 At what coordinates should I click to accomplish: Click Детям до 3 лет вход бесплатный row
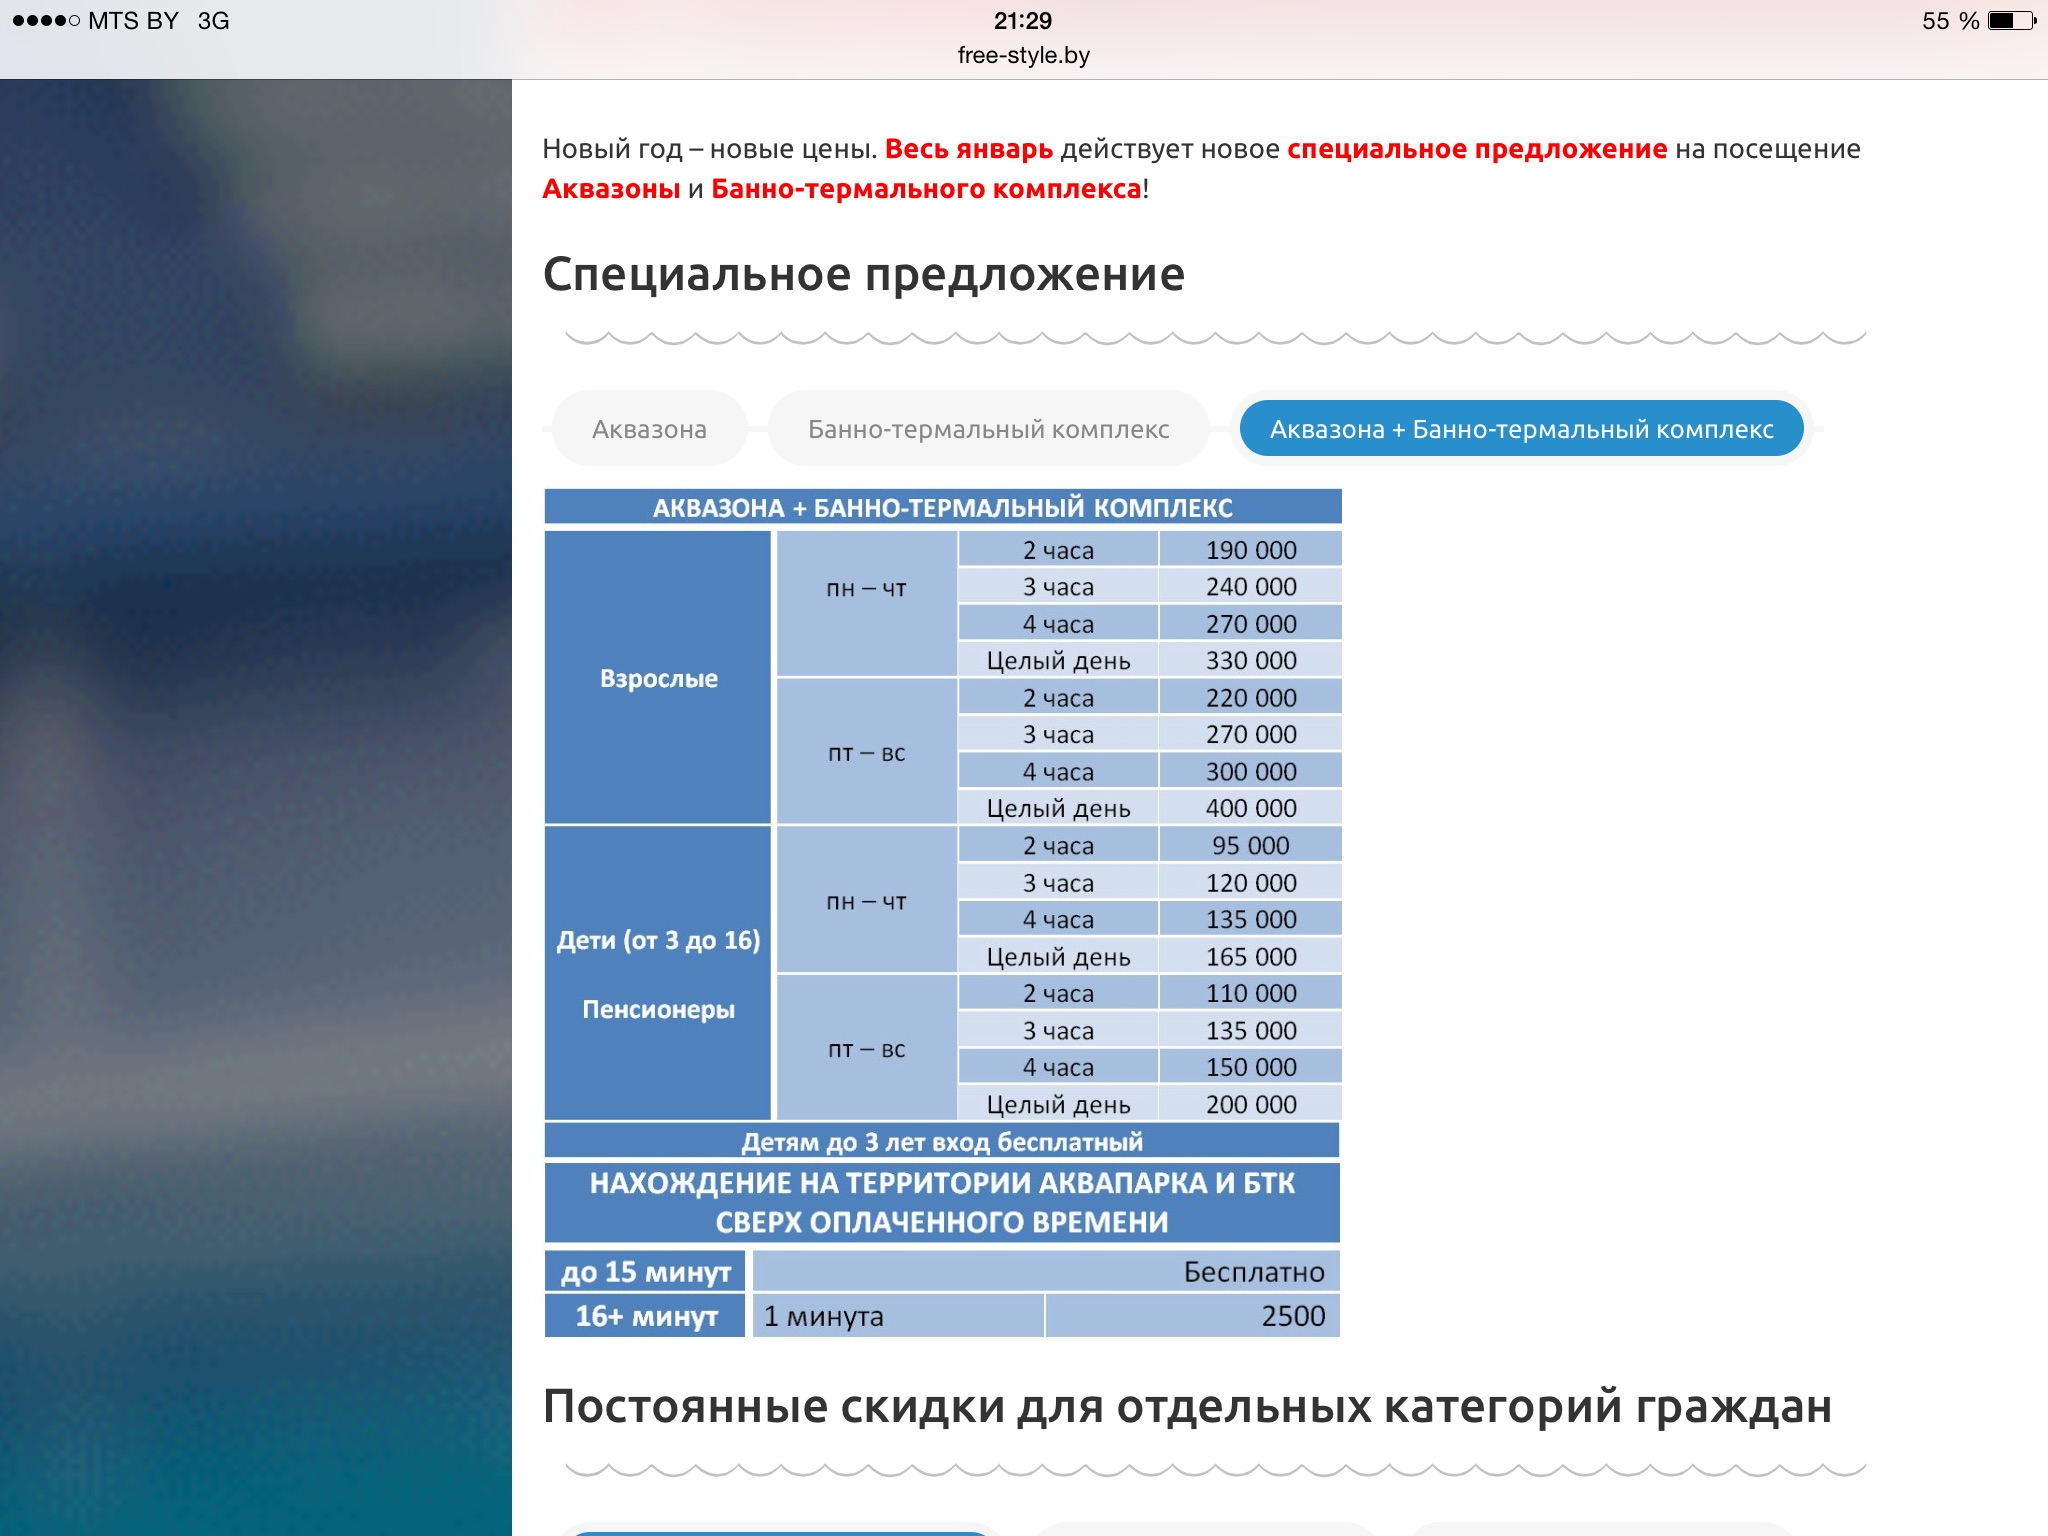click(x=942, y=1141)
